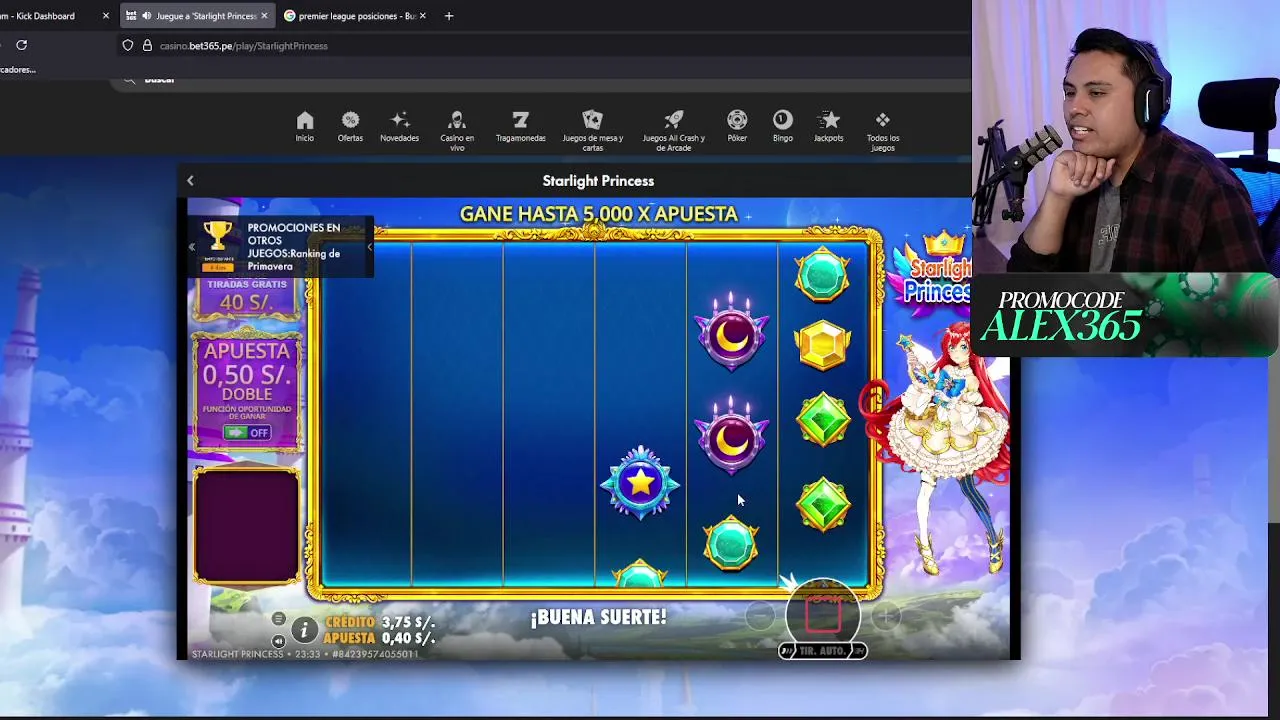Screen dimensions: 1280x720
Task: Open Todos los juegos category
Action: pyautogui.click(x=882, y=131)
